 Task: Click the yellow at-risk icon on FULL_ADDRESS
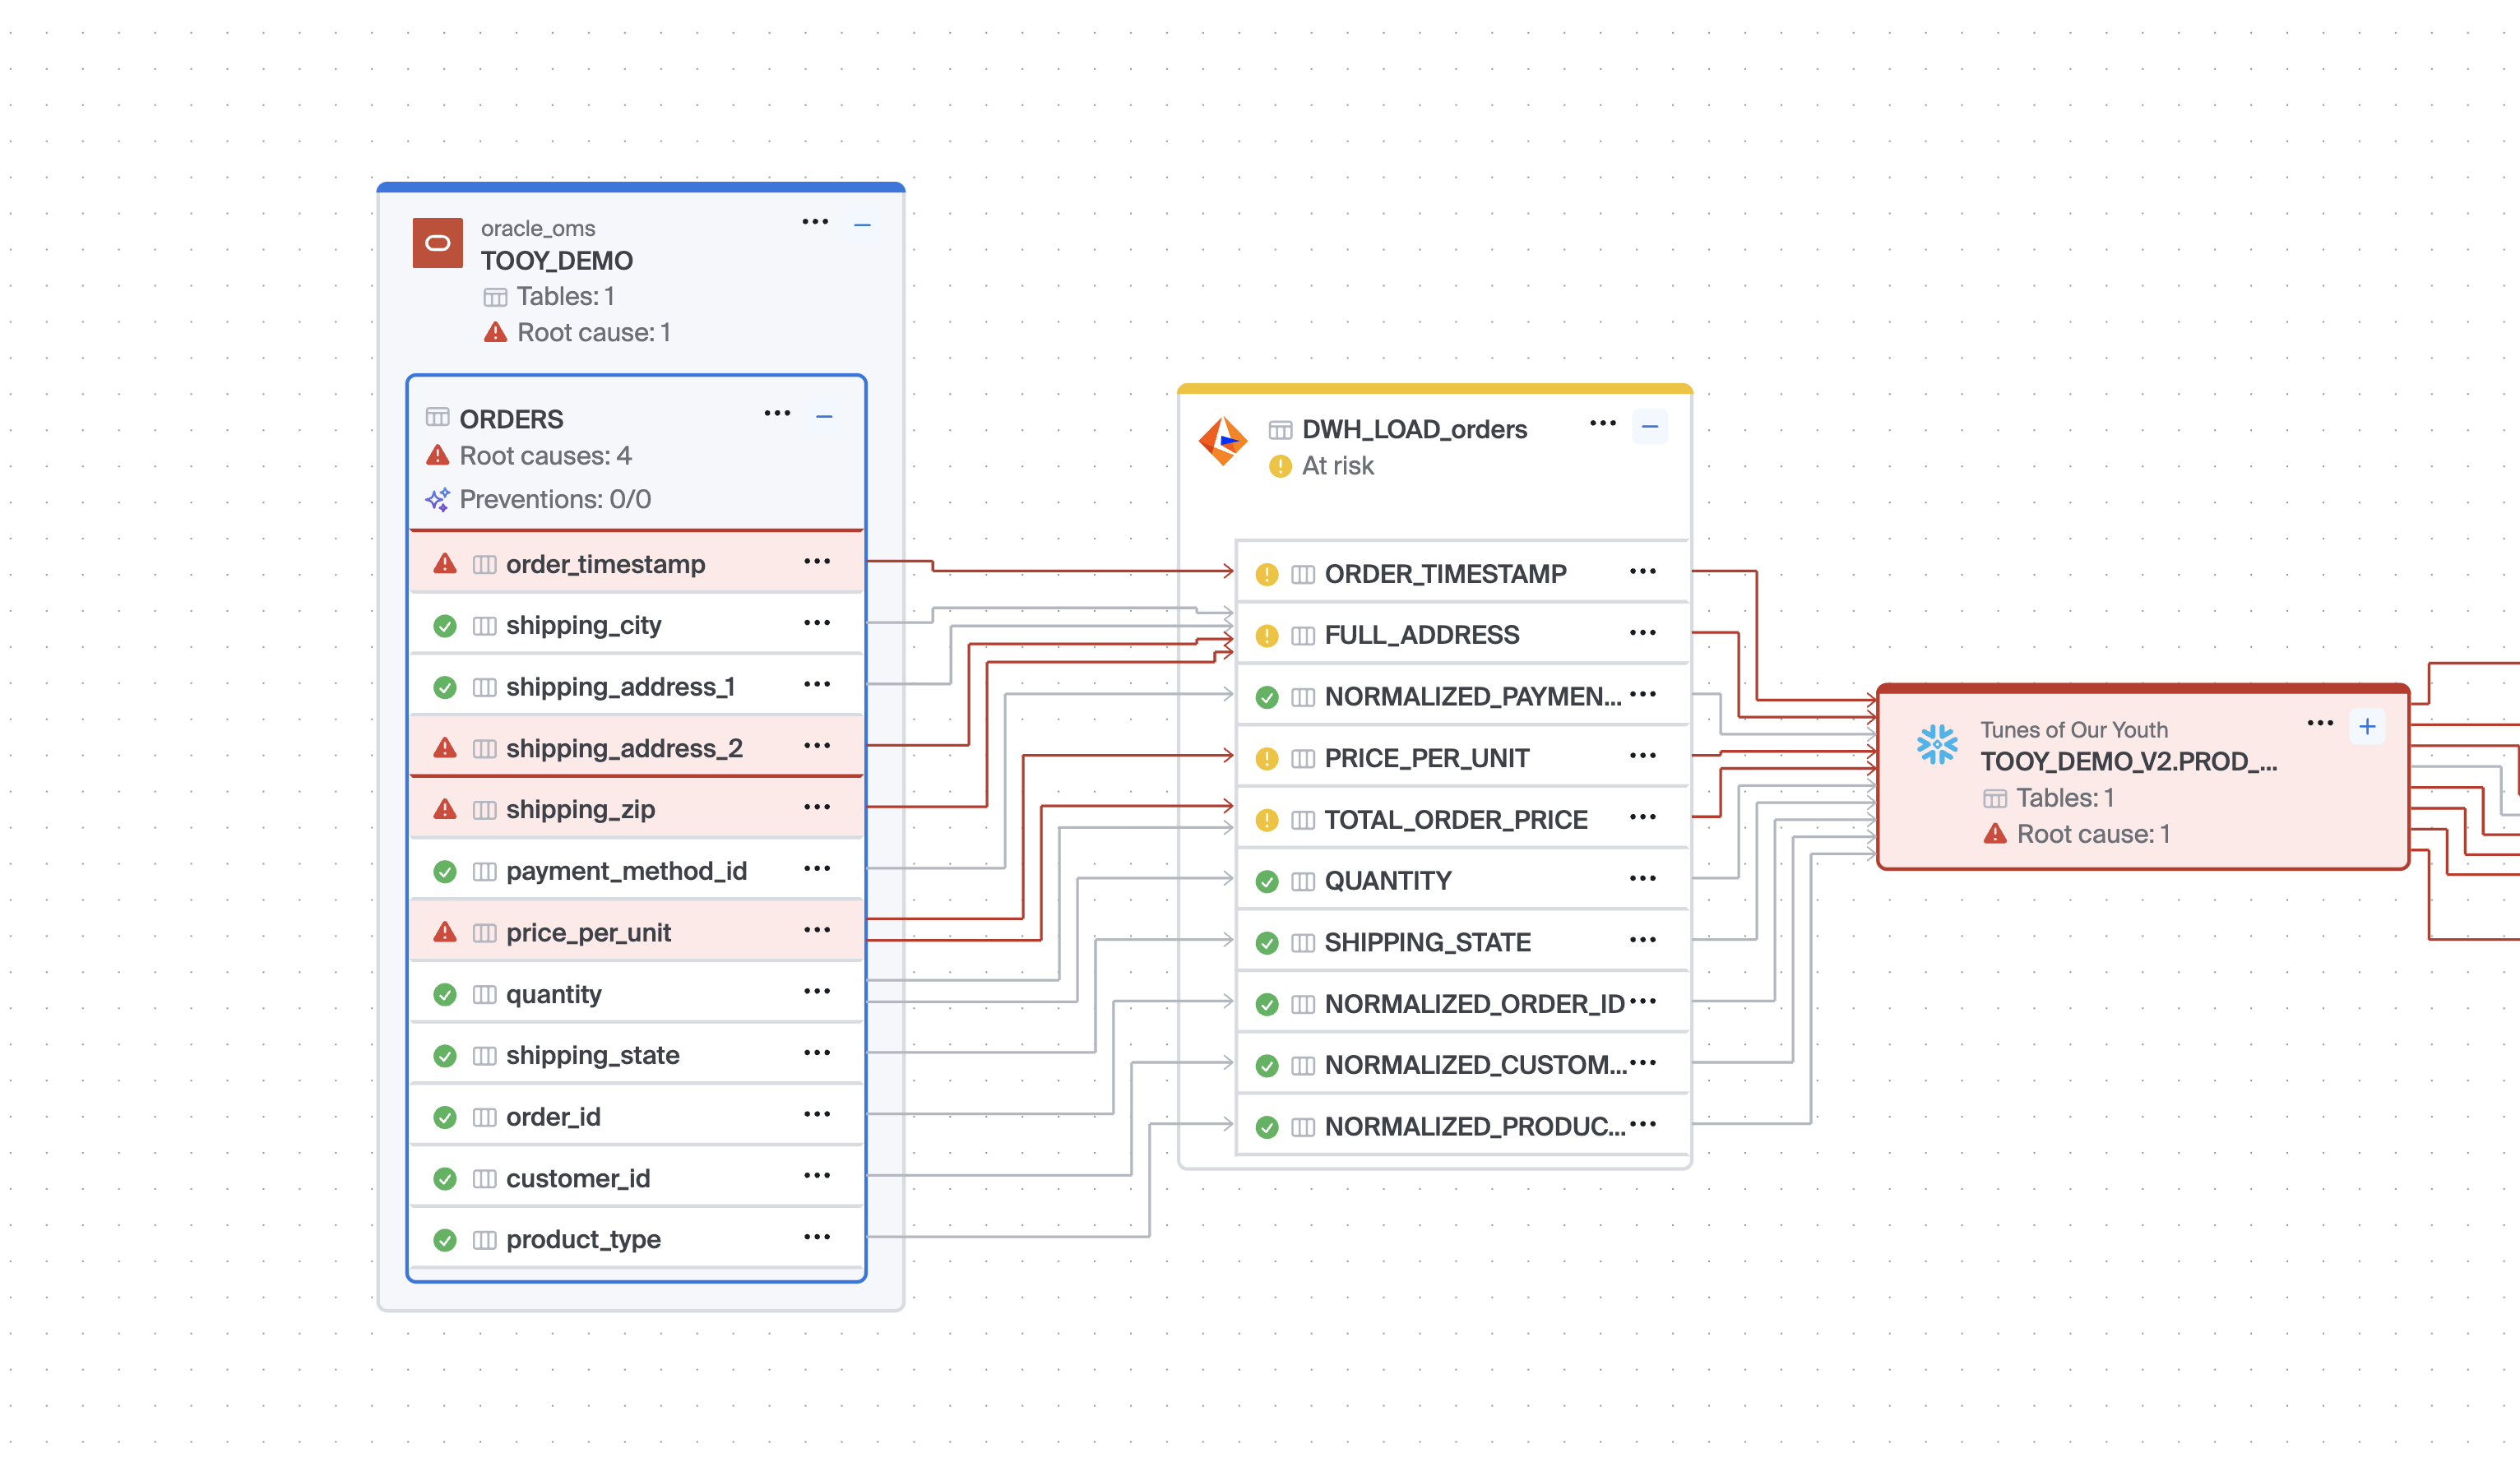pyautogui.click(x=1266, y=635)
